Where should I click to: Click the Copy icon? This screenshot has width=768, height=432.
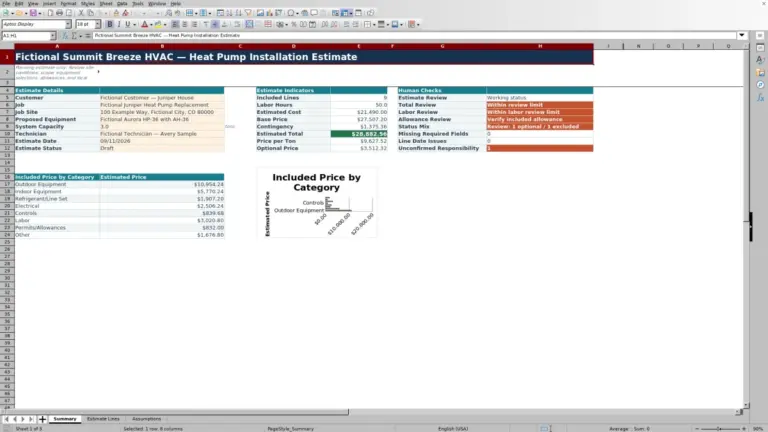point(90,13)
